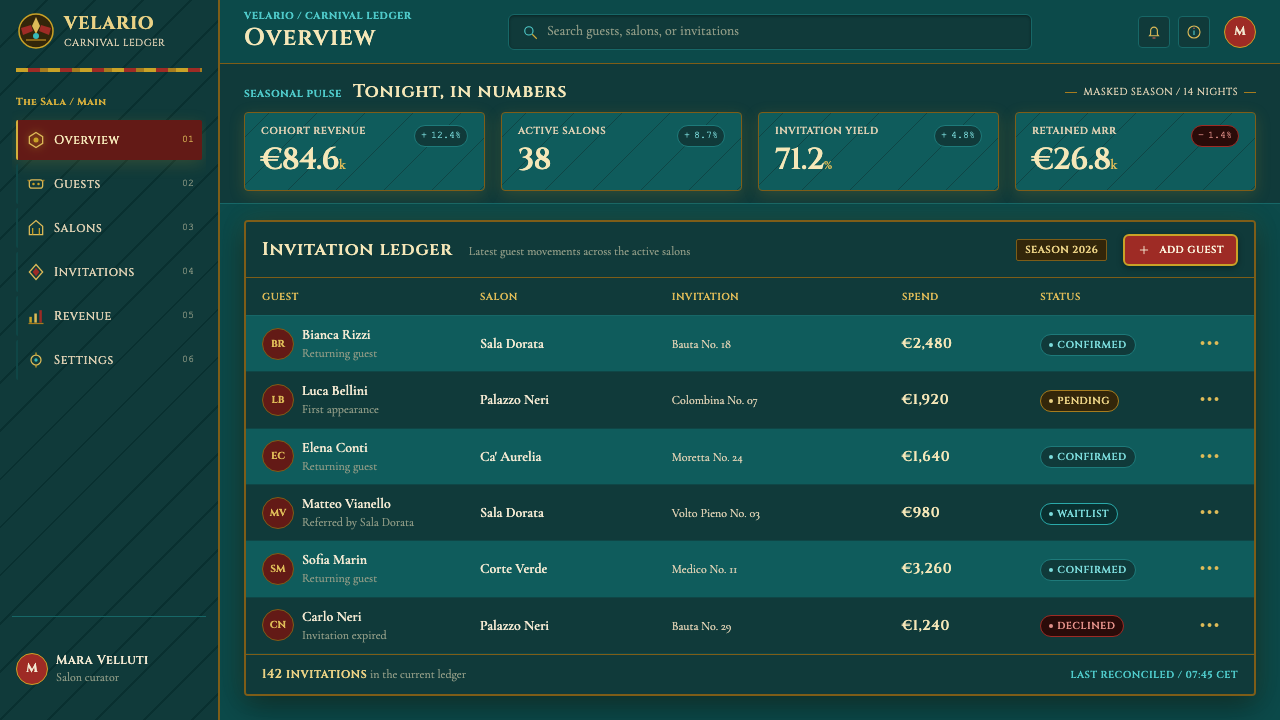Click the Confirmed status for Bianca Rizzi
1280x720 pixels.
[1088, 345]
